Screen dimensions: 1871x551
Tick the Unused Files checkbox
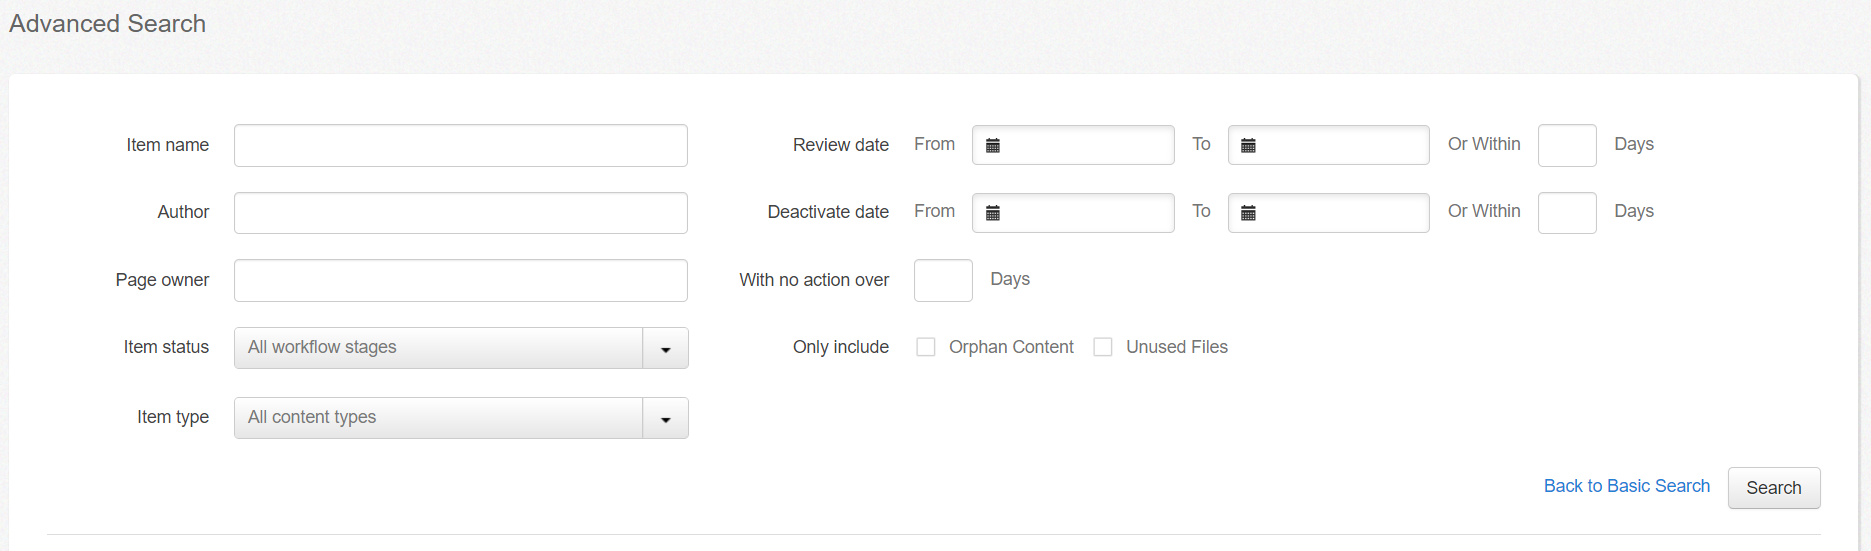coord(1103,347)
